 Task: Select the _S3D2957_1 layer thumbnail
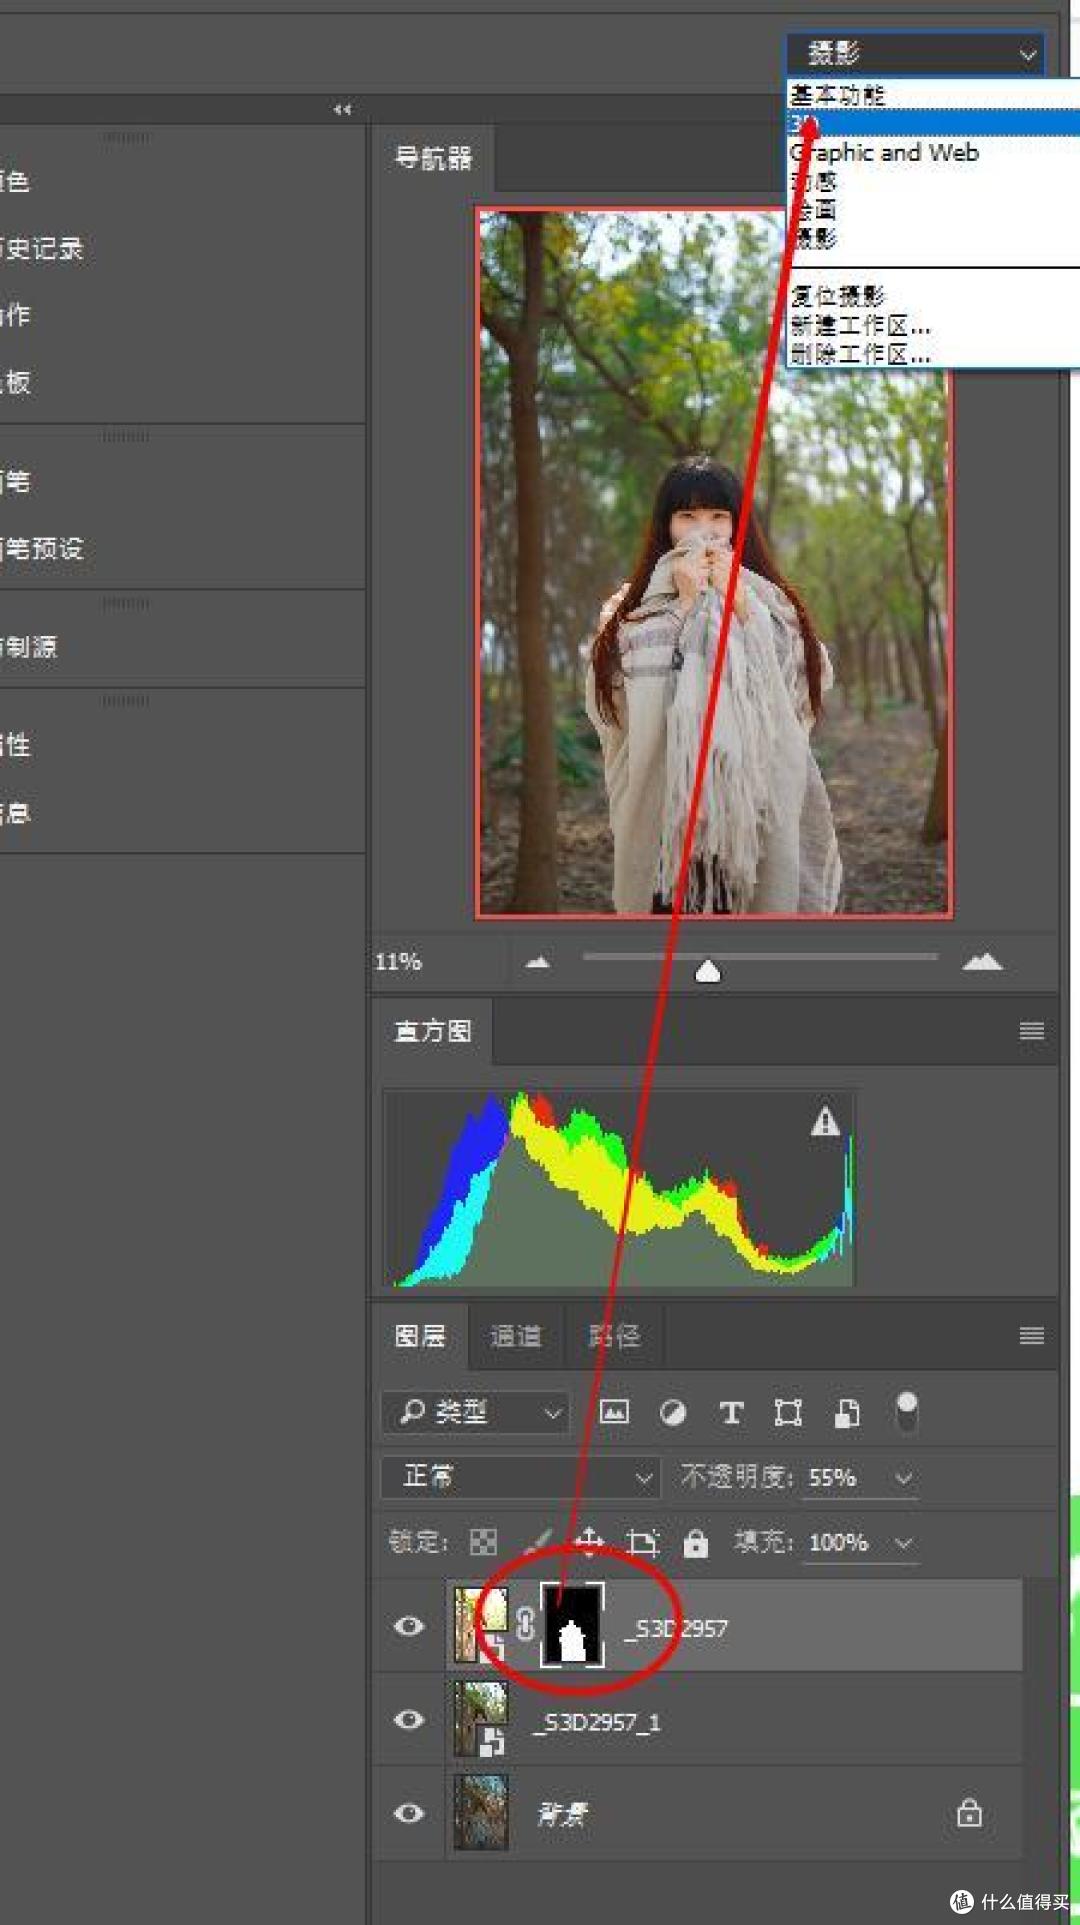coord(481,1719)
